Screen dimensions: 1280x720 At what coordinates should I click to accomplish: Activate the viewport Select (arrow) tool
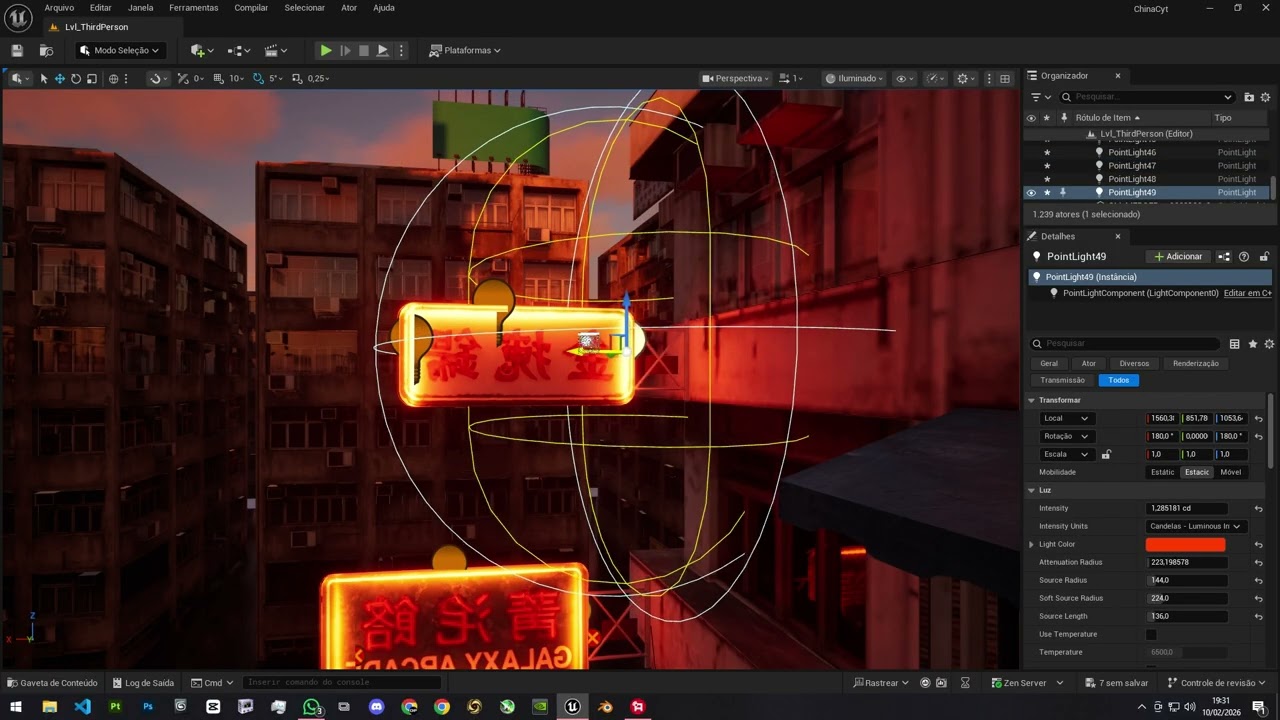(44, 78)
